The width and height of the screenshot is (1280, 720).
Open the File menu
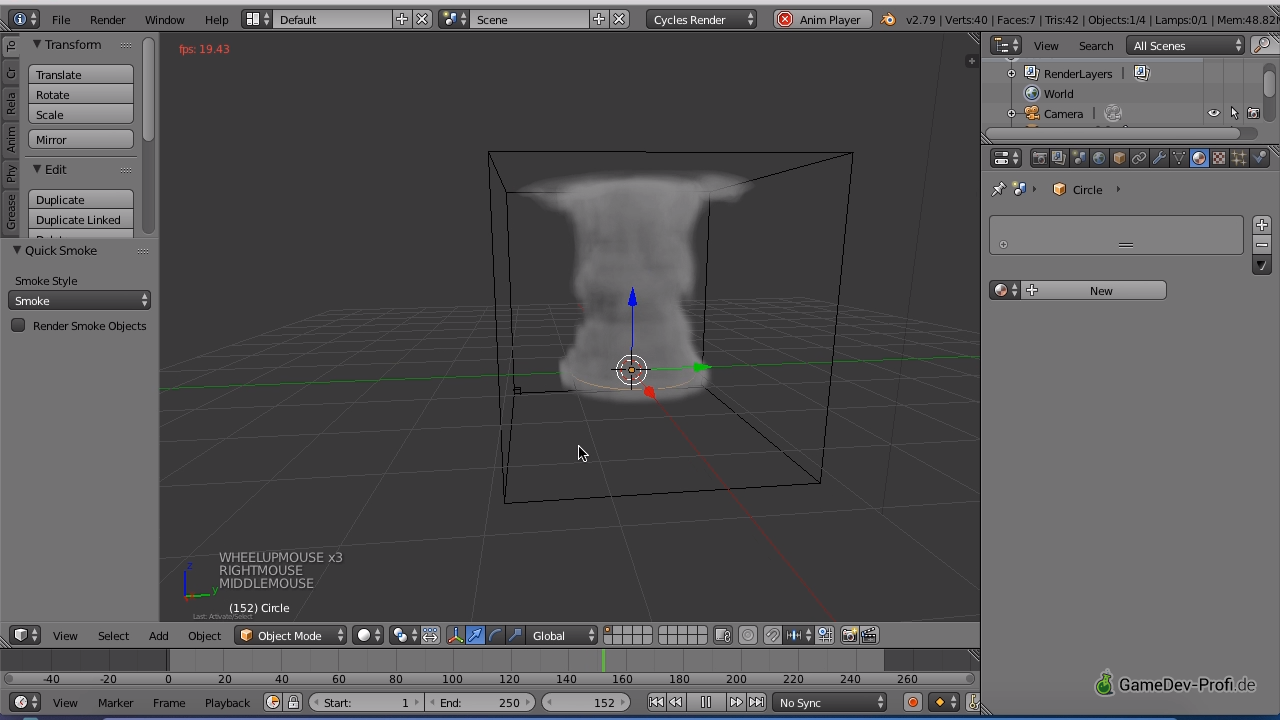pos(61,19)
